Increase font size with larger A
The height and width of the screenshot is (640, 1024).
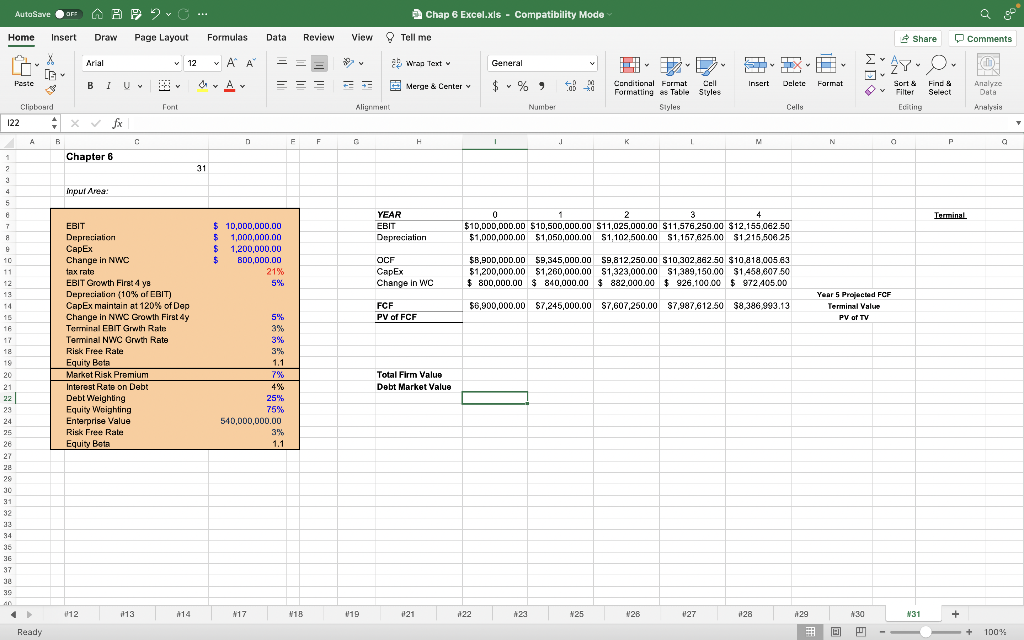[x=231, y=63]
